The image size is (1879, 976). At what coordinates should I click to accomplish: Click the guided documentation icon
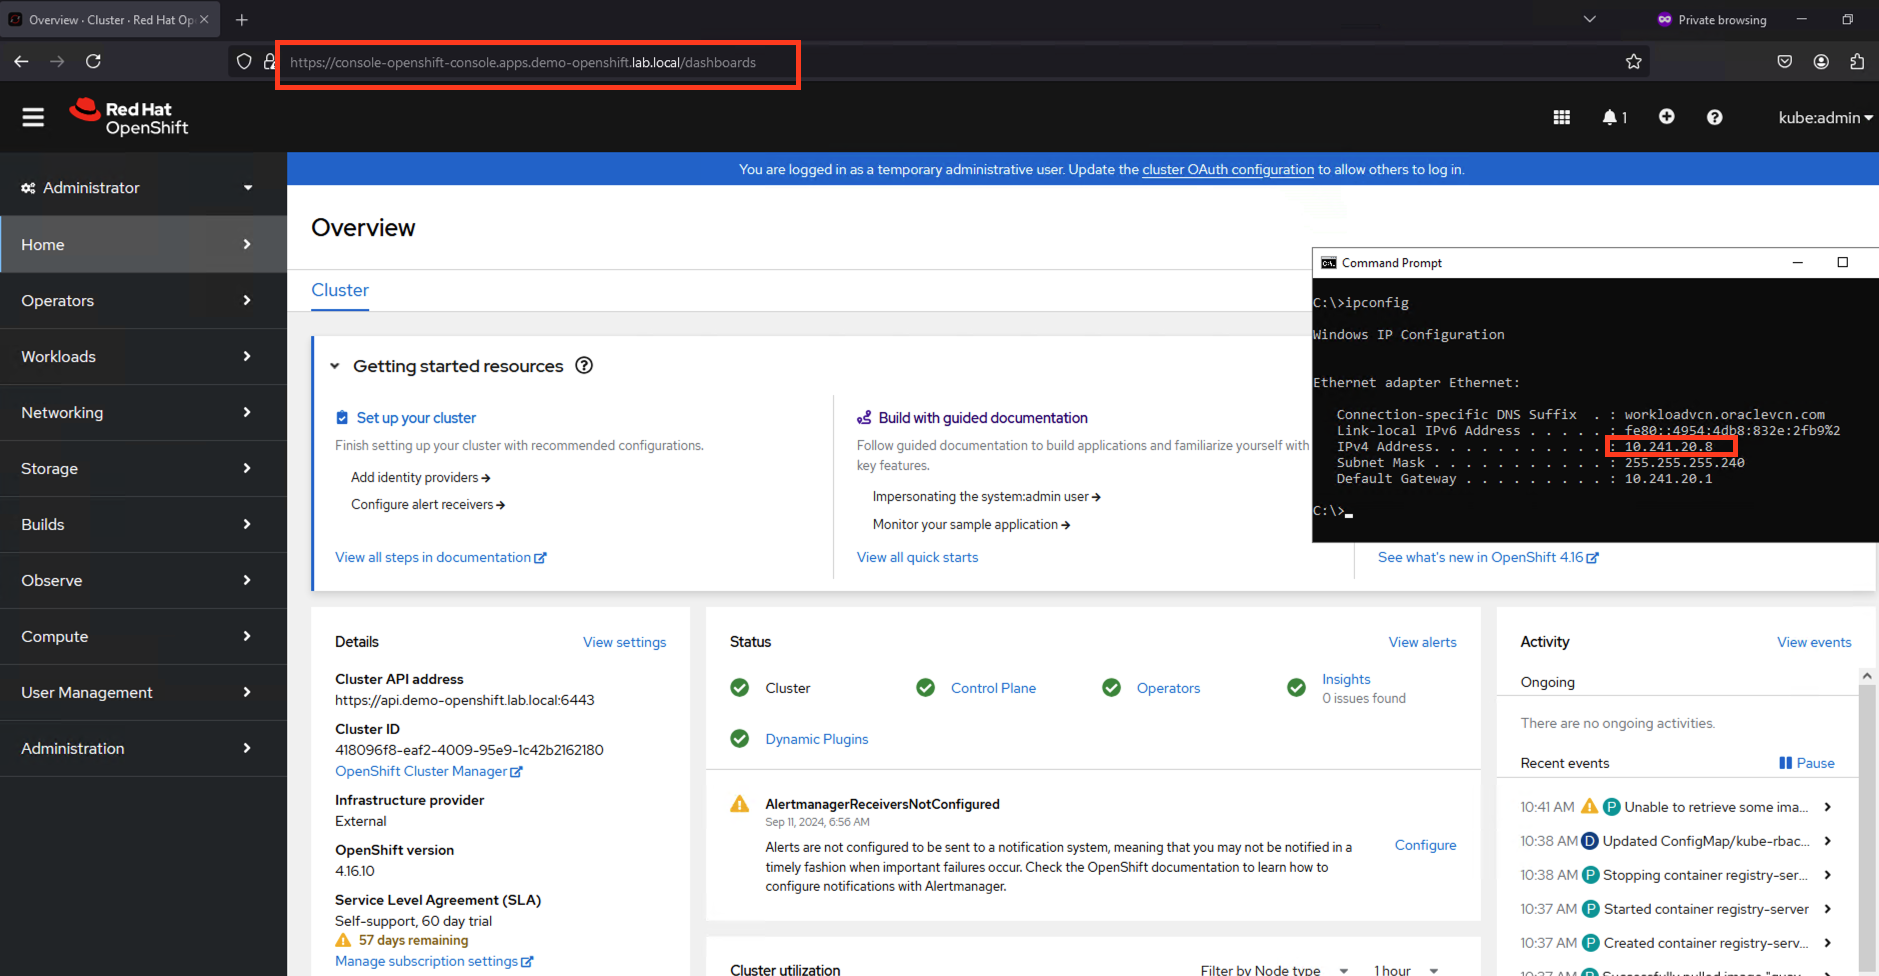coord(864,418)
